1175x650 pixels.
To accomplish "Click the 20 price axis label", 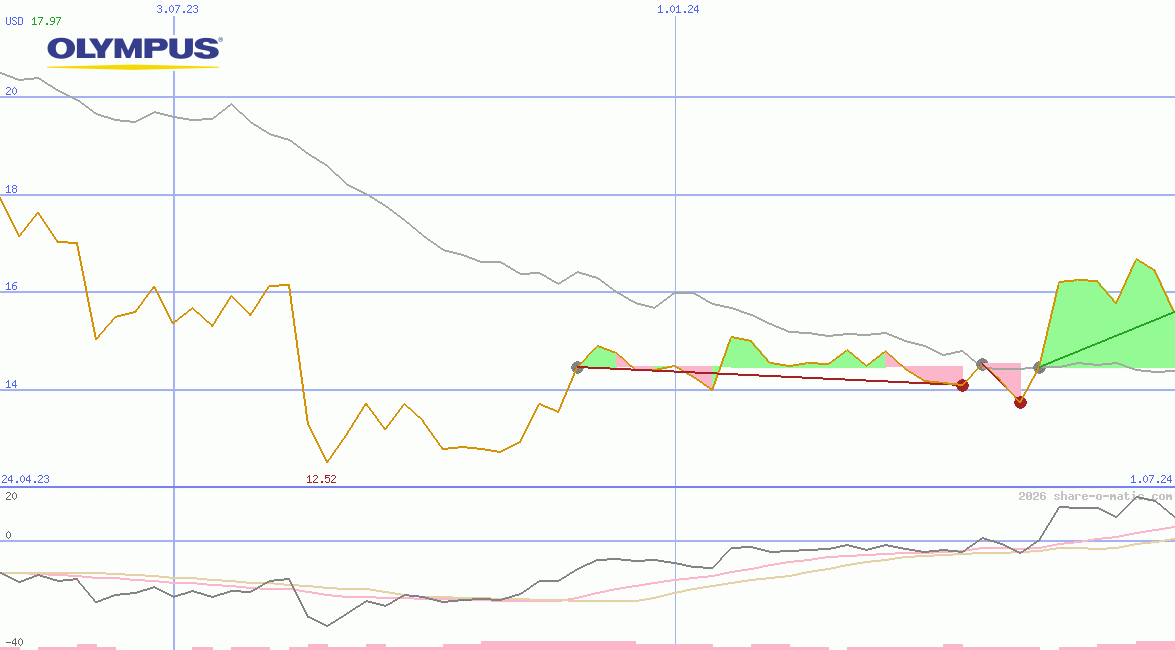I will [11, 91].
